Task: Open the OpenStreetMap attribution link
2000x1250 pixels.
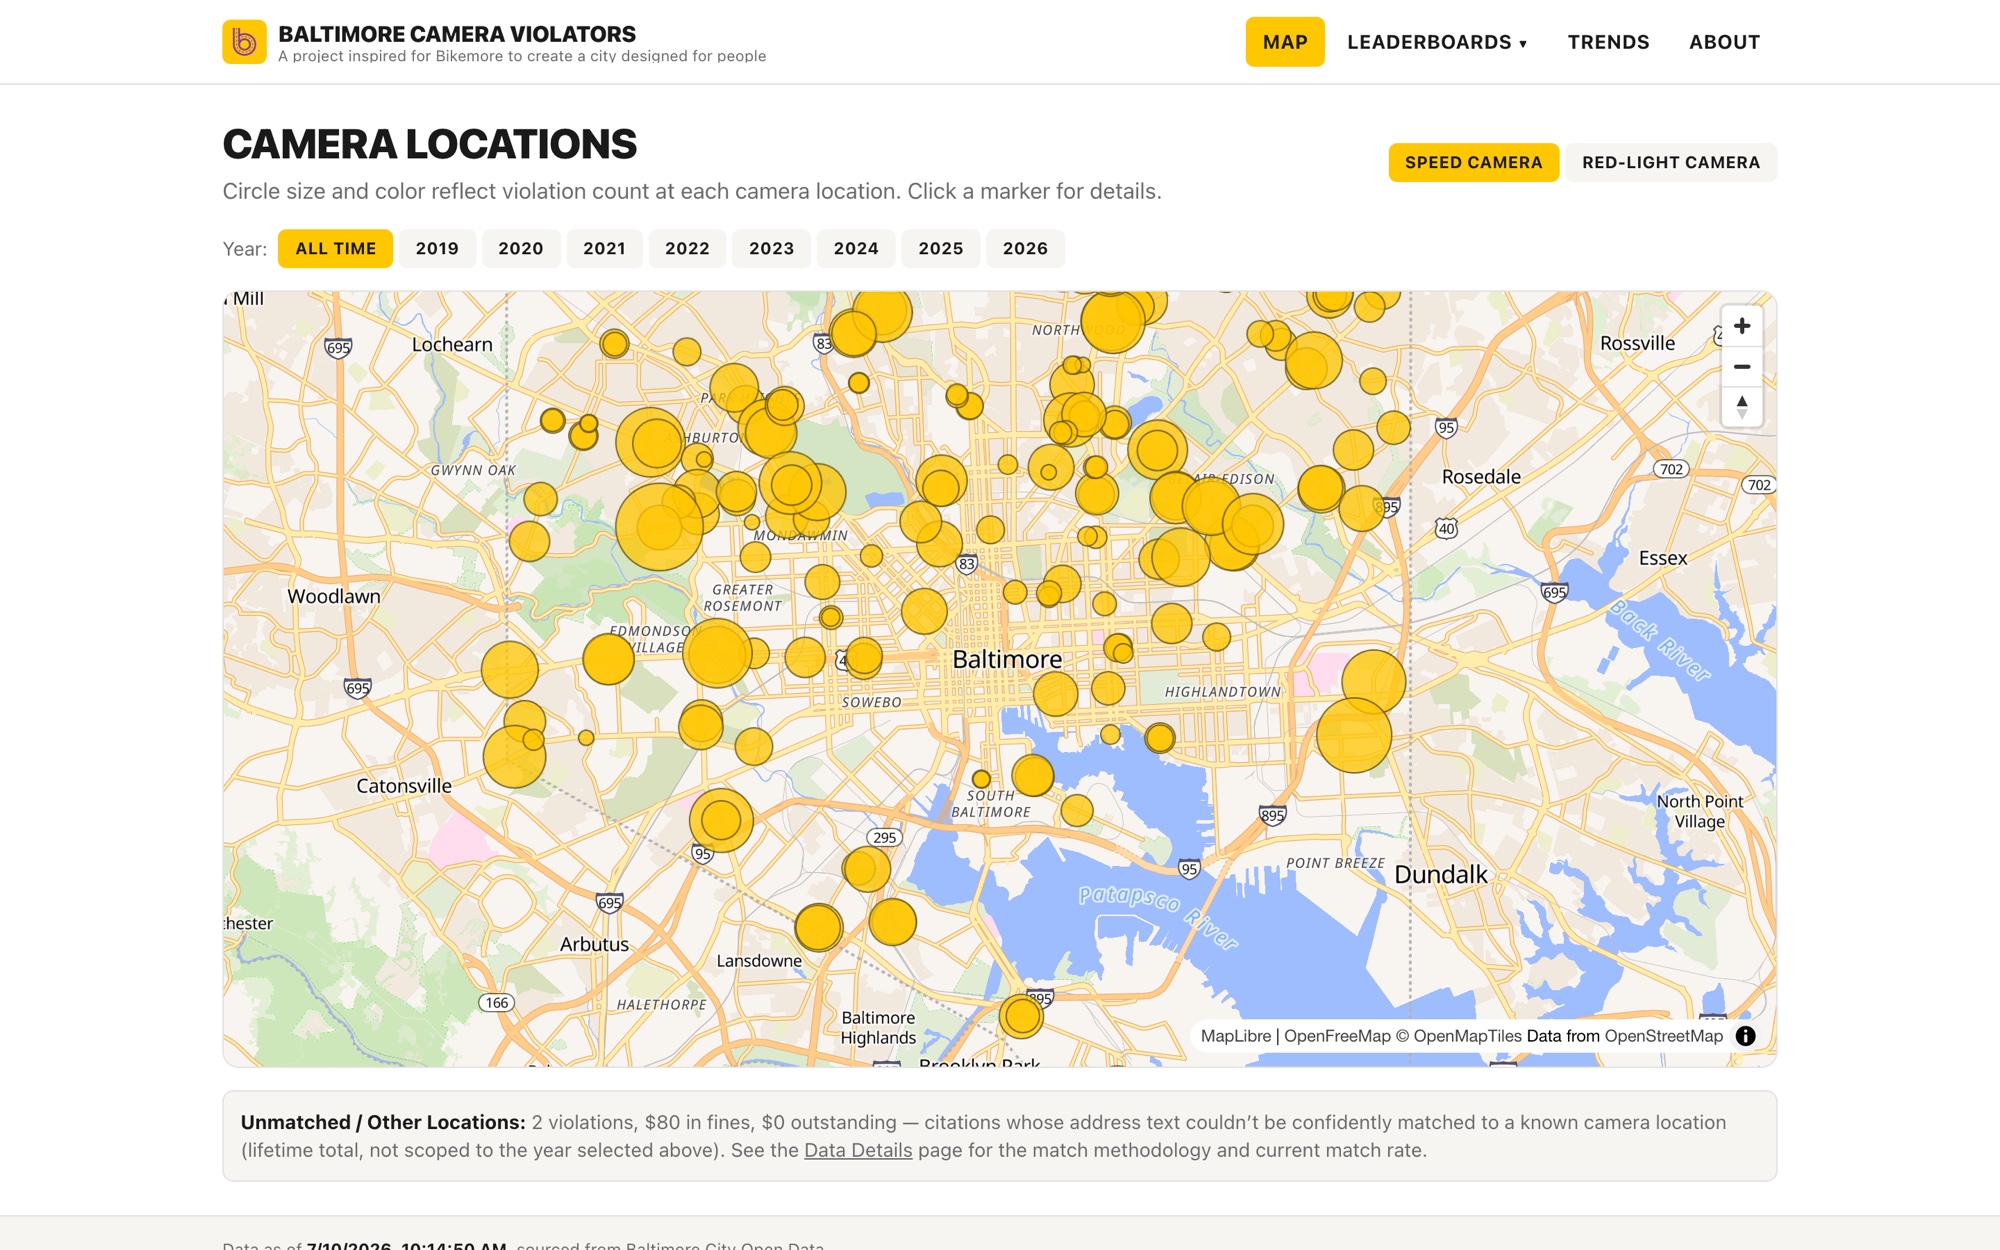Action: click(1664, 1036)
